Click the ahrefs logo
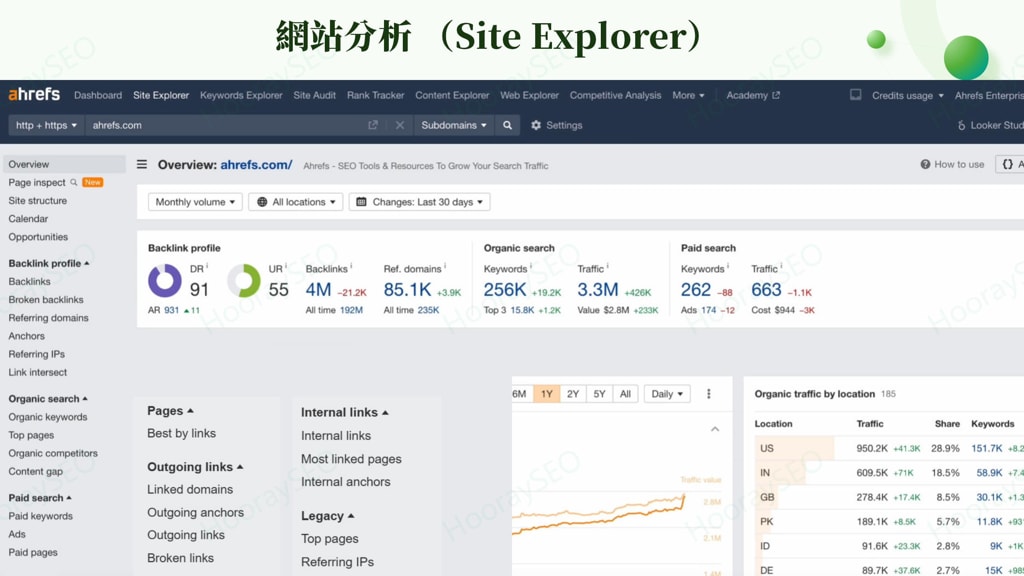Screen dimensions: 1024x576 coord(34,94)
